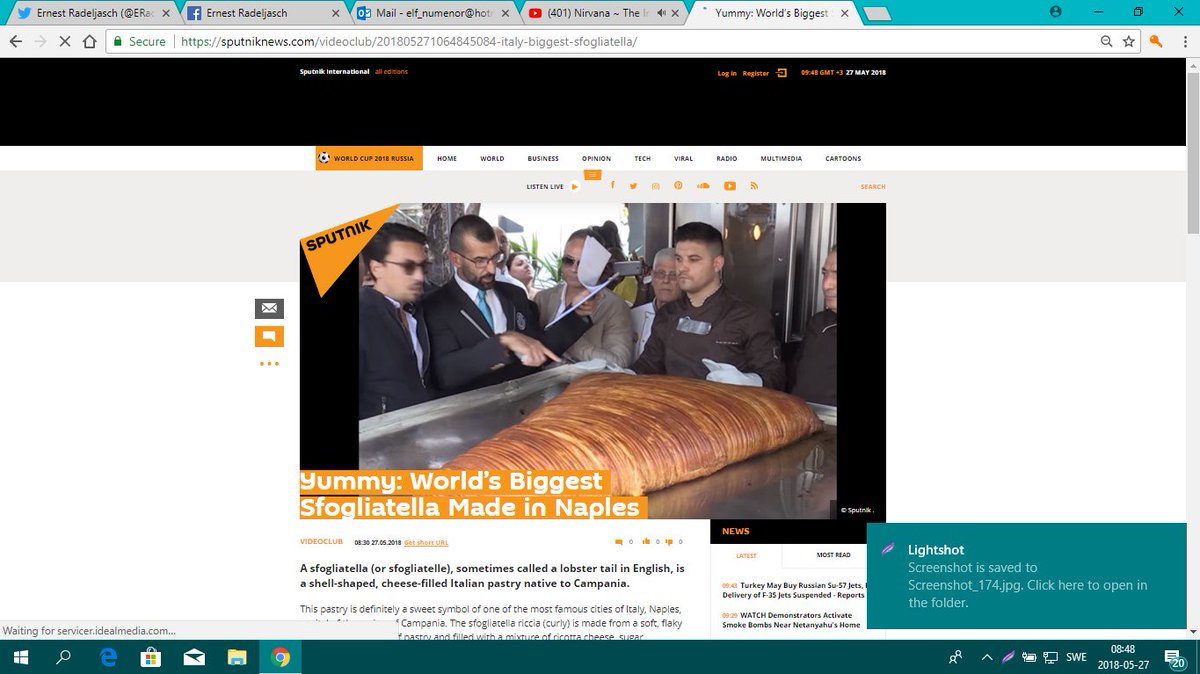Open the 'all editions' link
This screenshot has width=1200, height=674.
tap(391, 72)
